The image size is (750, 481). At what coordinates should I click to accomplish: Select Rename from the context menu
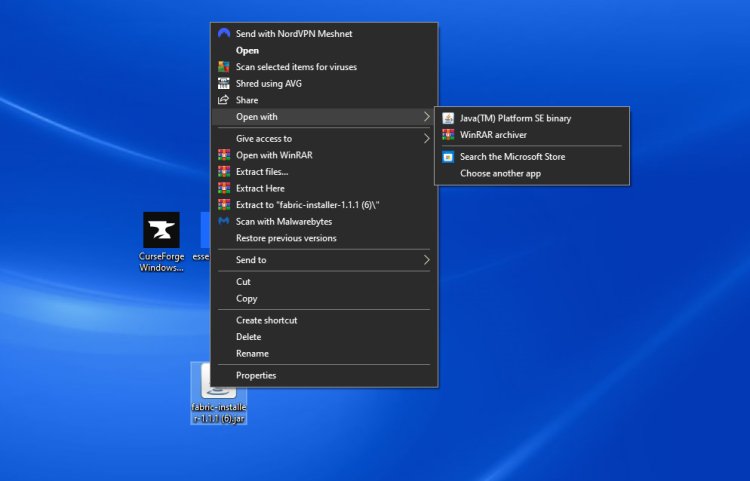252,354
